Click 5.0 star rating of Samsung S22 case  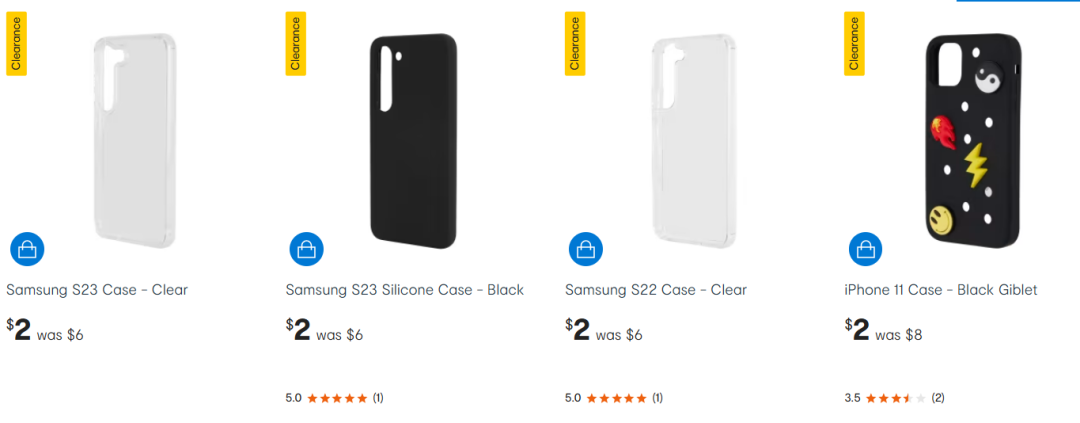tap(616, 398)
